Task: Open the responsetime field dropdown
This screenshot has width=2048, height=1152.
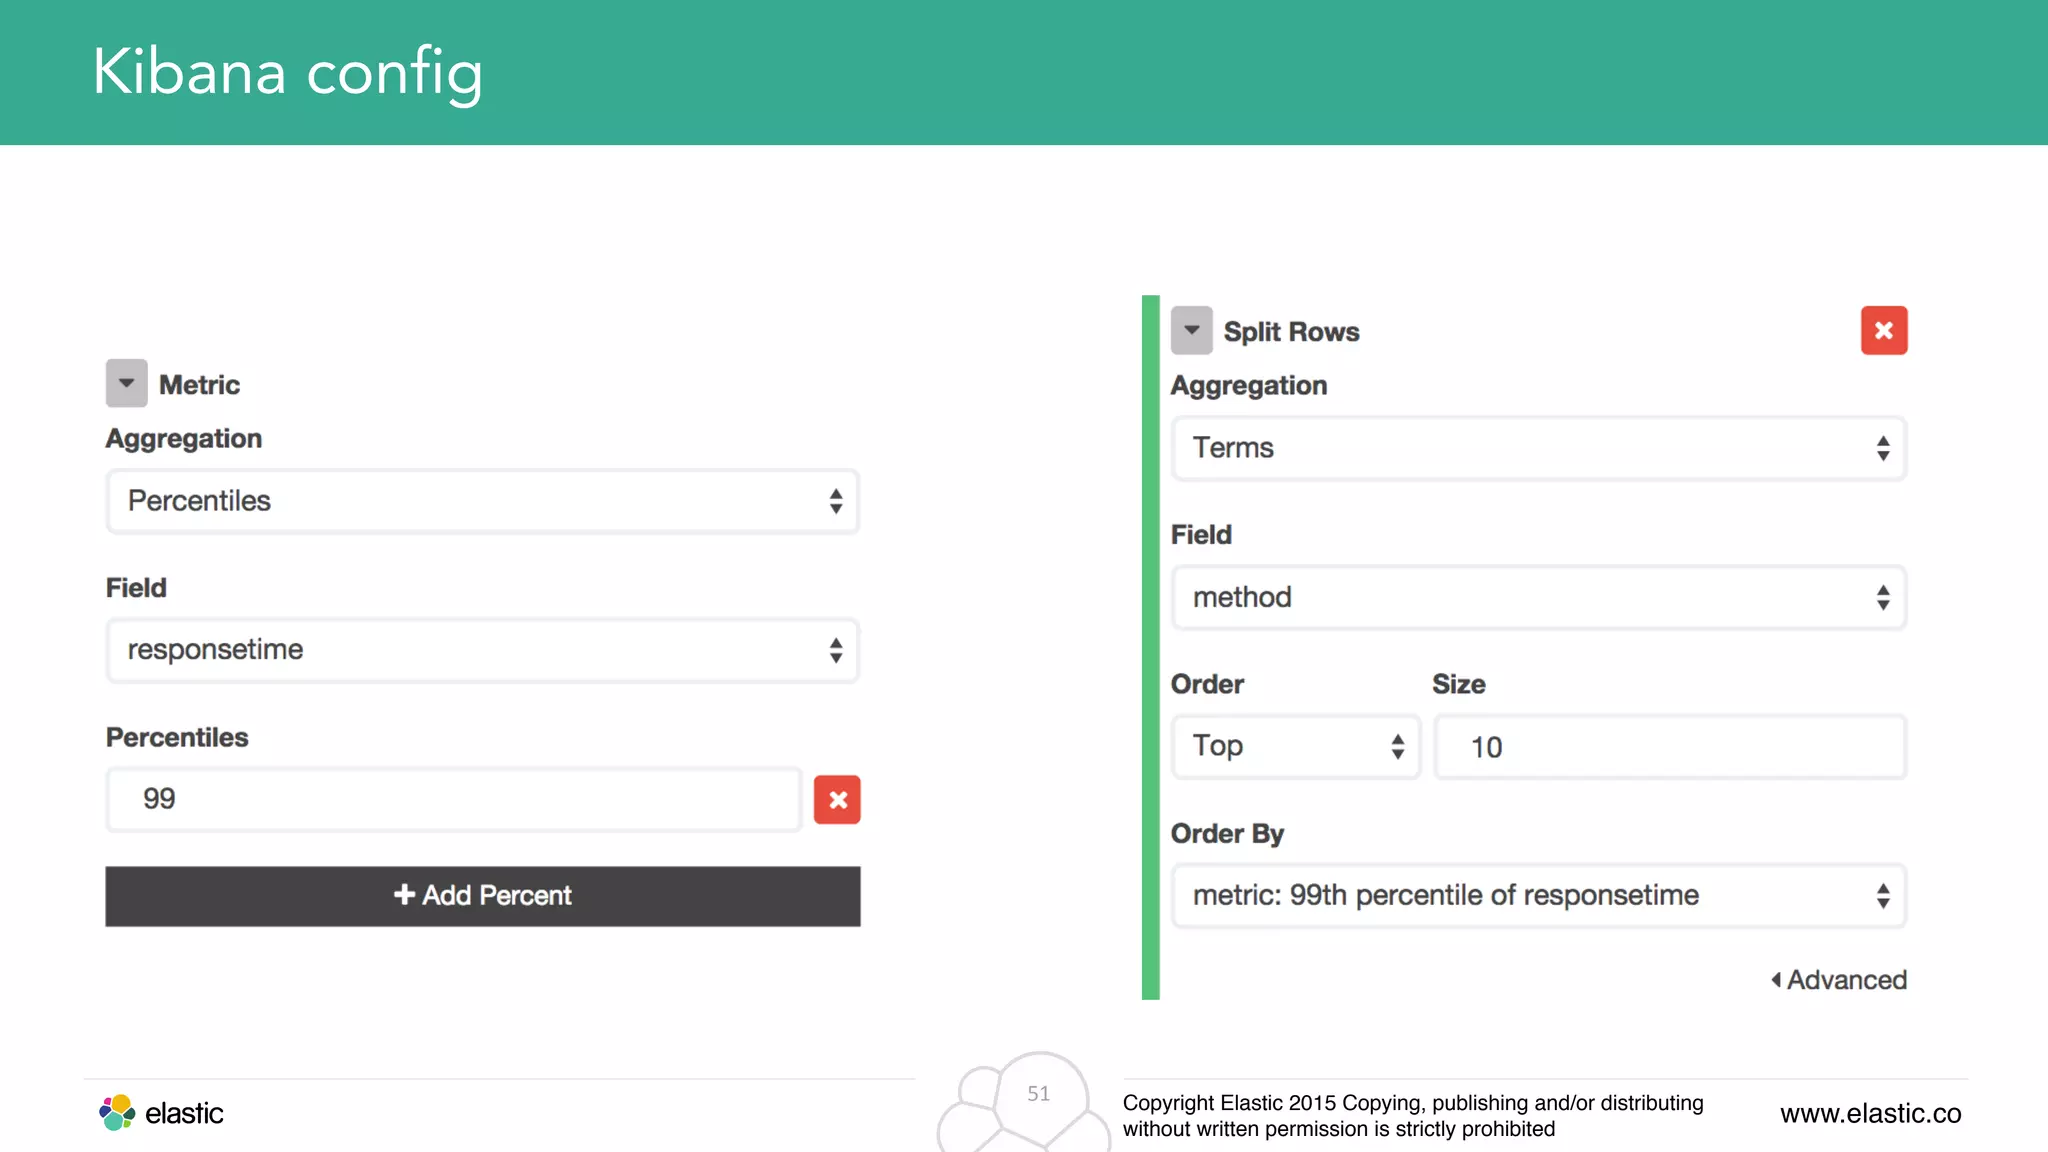Action: 483,650
